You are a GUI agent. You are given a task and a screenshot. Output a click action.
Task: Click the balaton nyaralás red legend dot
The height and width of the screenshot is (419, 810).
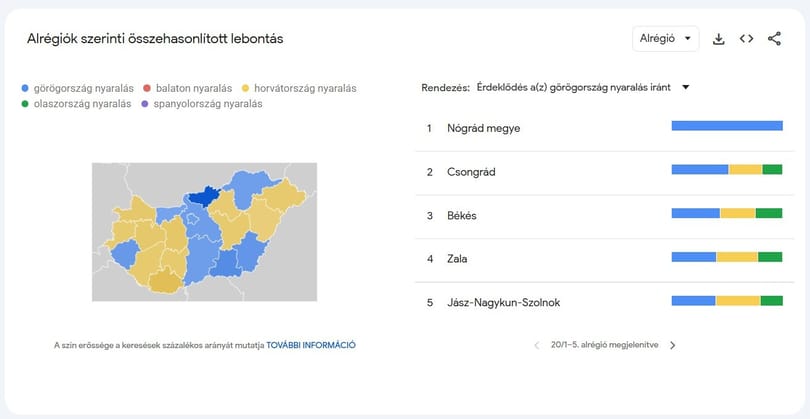146,89
